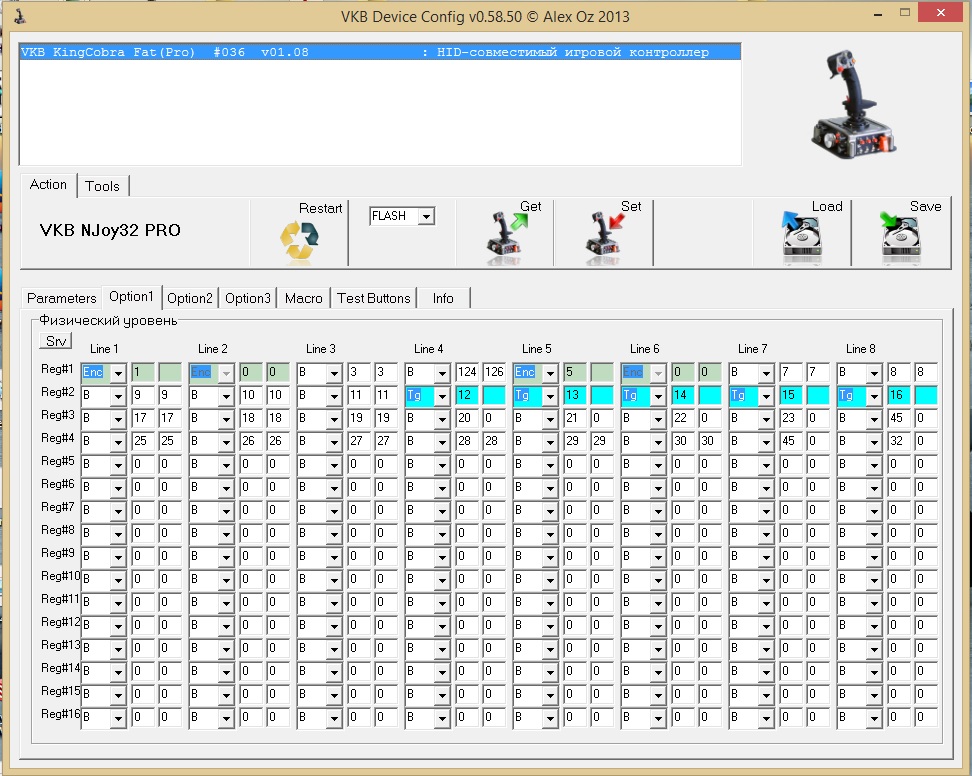The image size is (972, 776).
Task: Open the Option3 tab
Action: coord(248,298)
